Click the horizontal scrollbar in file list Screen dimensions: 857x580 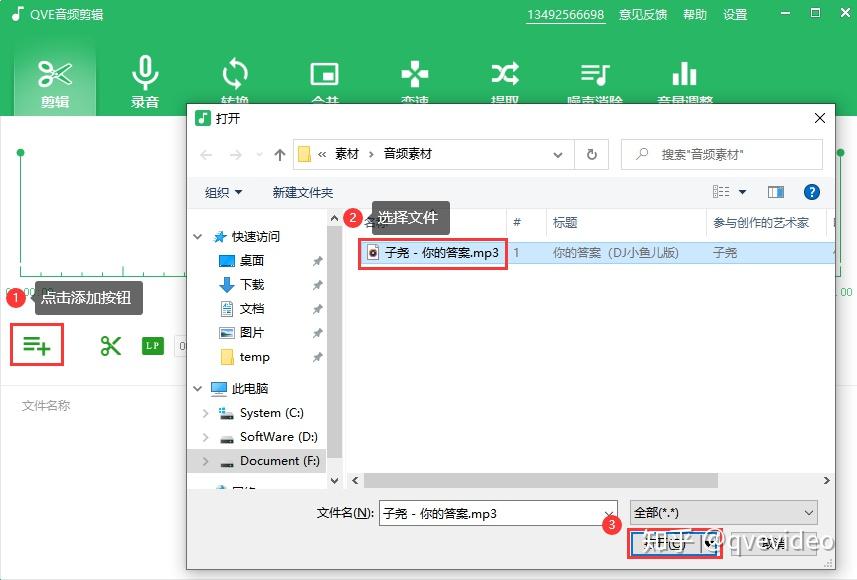pos(541,481)
